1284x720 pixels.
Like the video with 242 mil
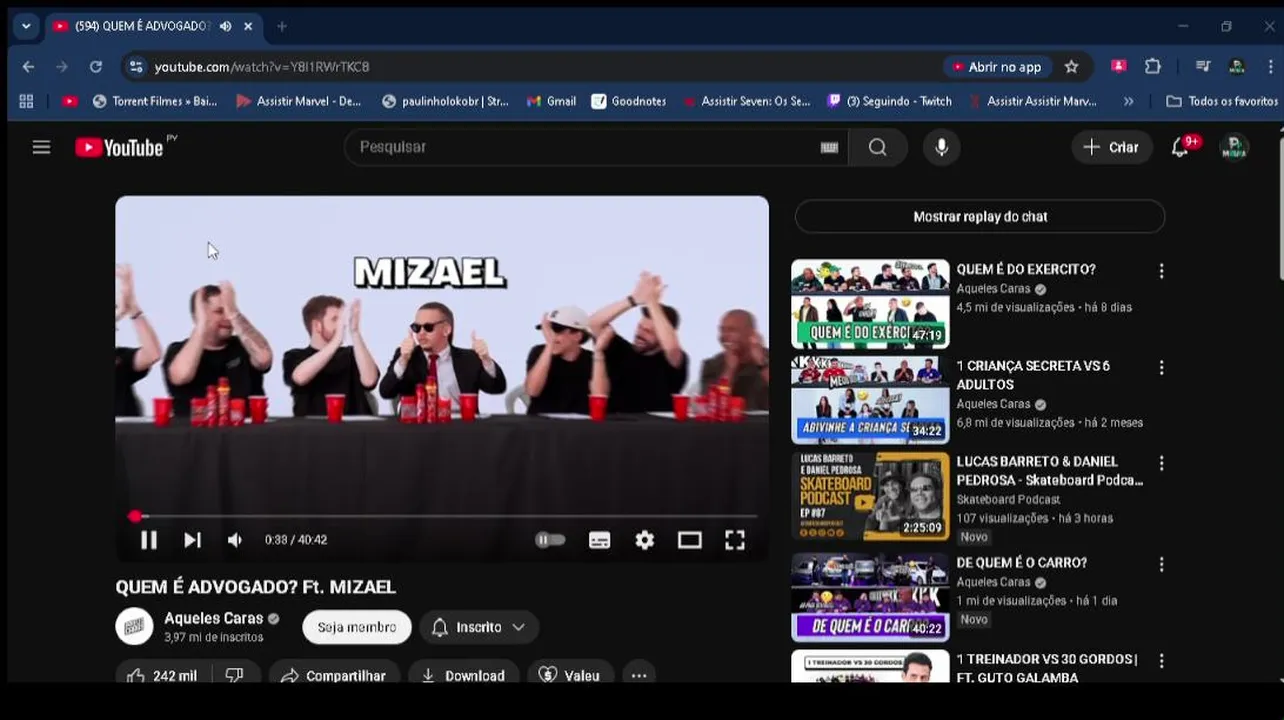pos(163,675)
